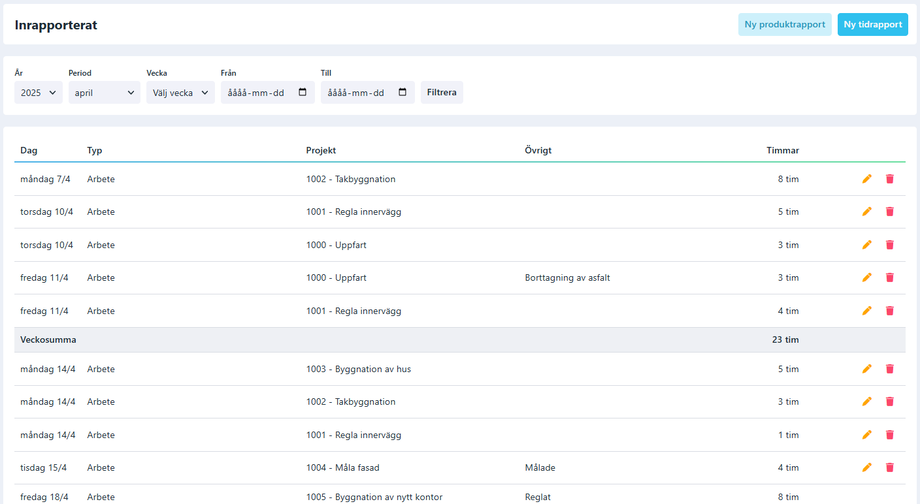
Task: Delete torsdag 10/4 Uppfart entry
Action: pos(890,245)
